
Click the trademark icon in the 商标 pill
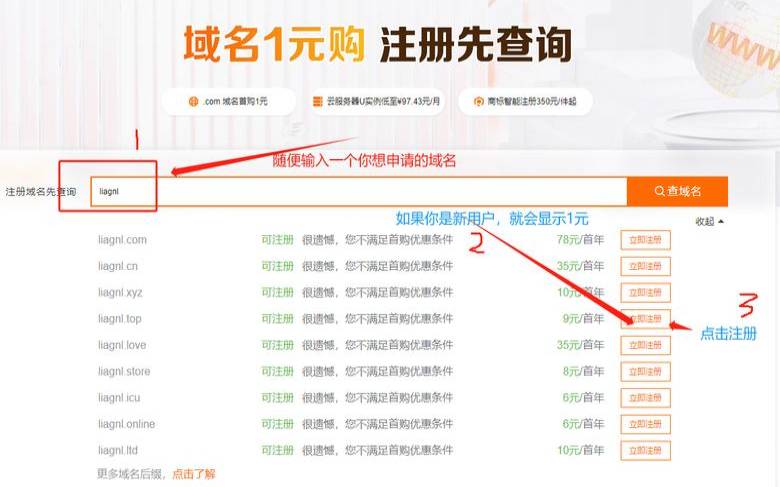click(478, 101)
